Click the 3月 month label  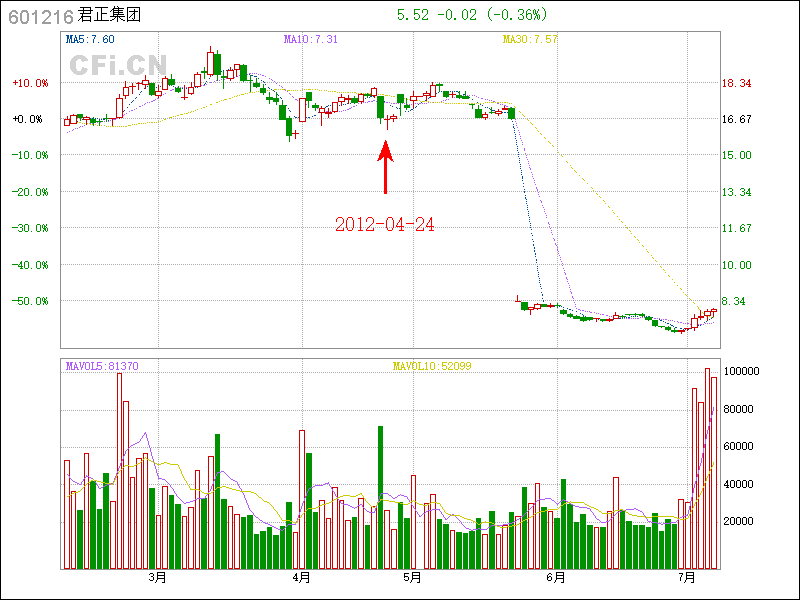pos(158,578)
